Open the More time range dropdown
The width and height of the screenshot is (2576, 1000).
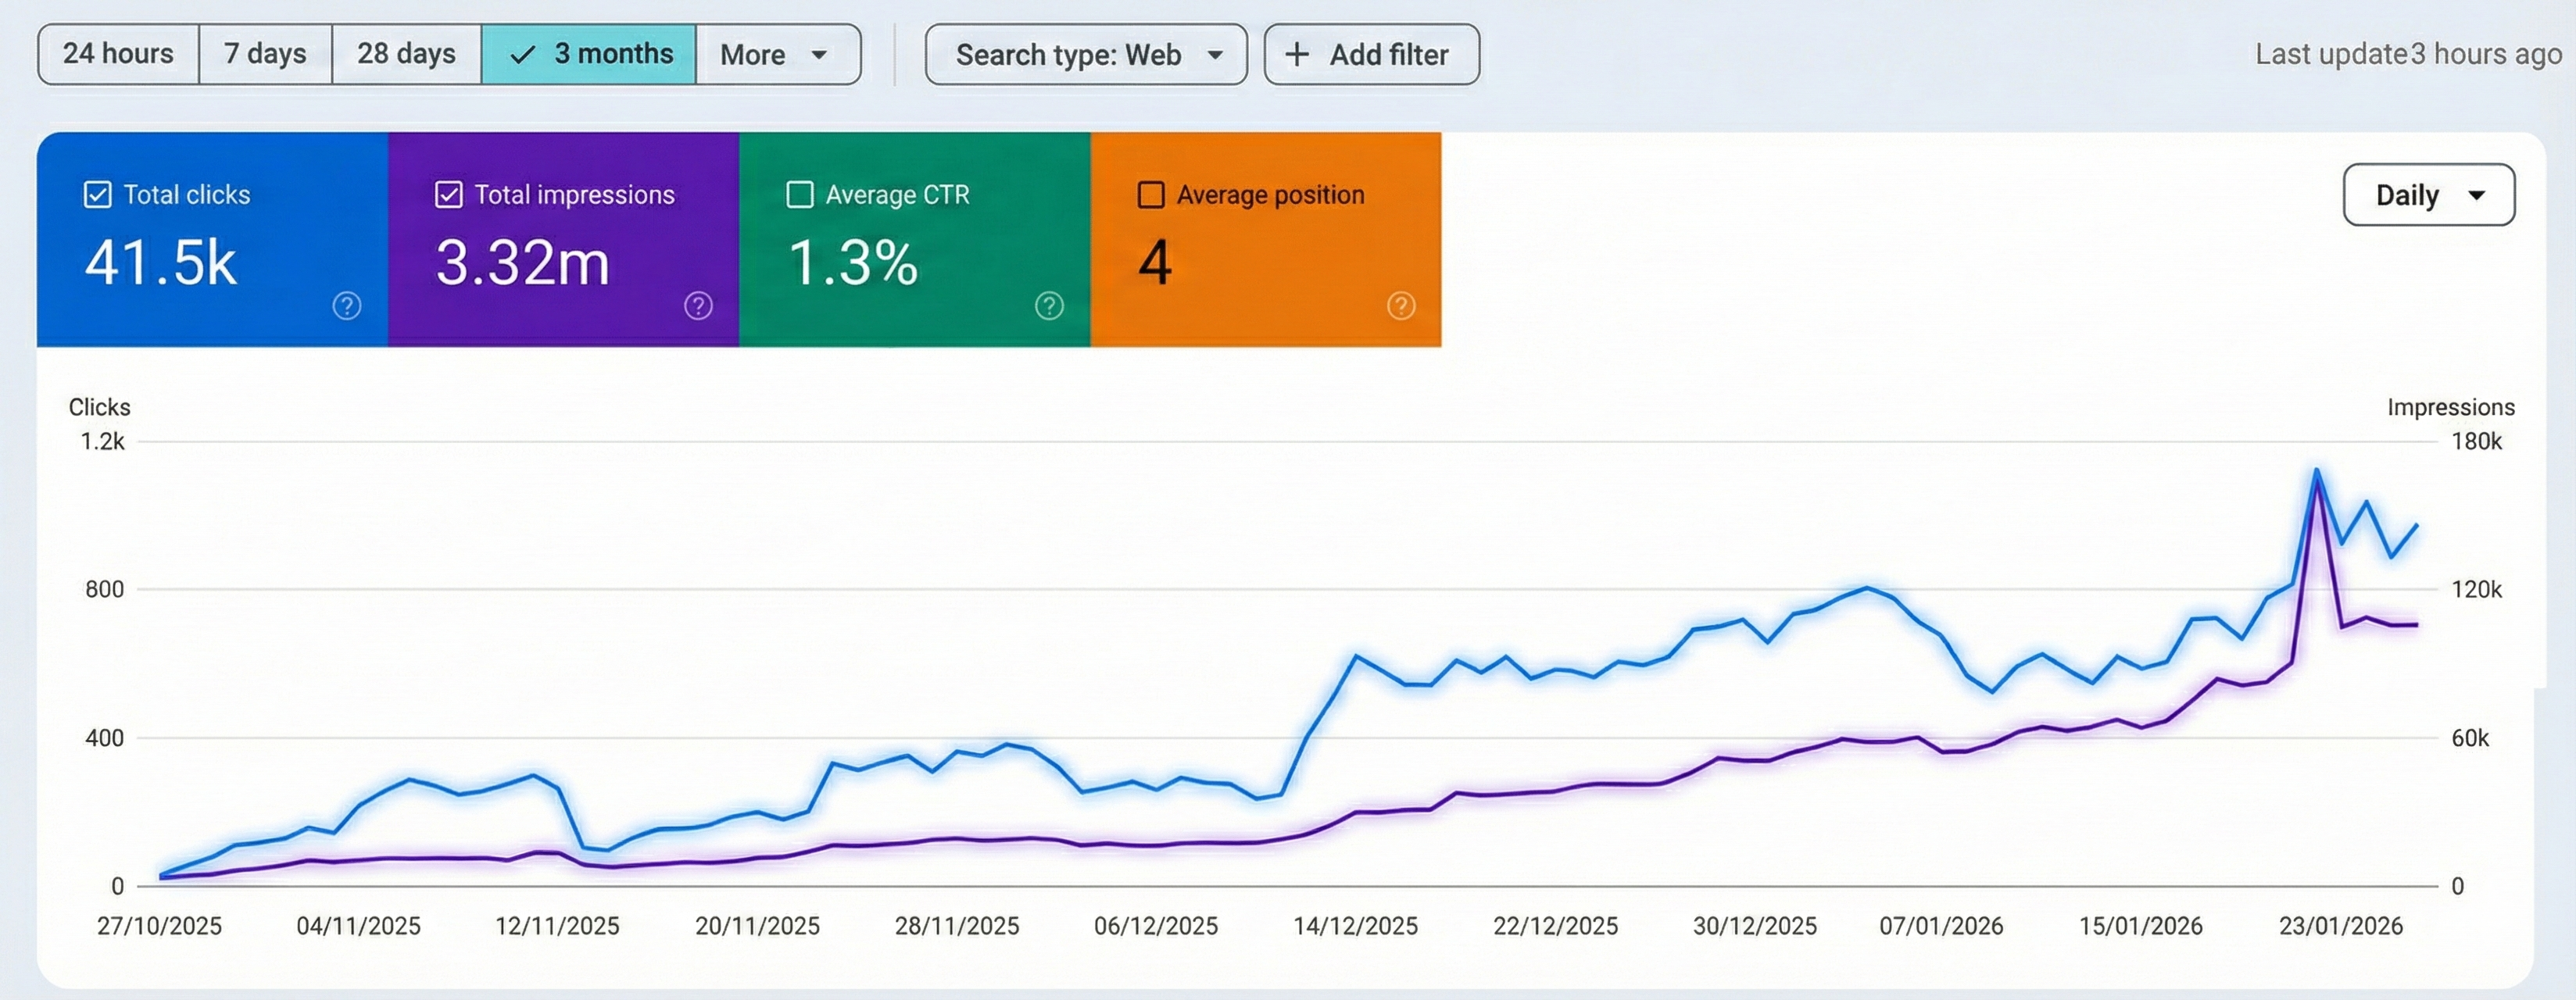(779, 55)
